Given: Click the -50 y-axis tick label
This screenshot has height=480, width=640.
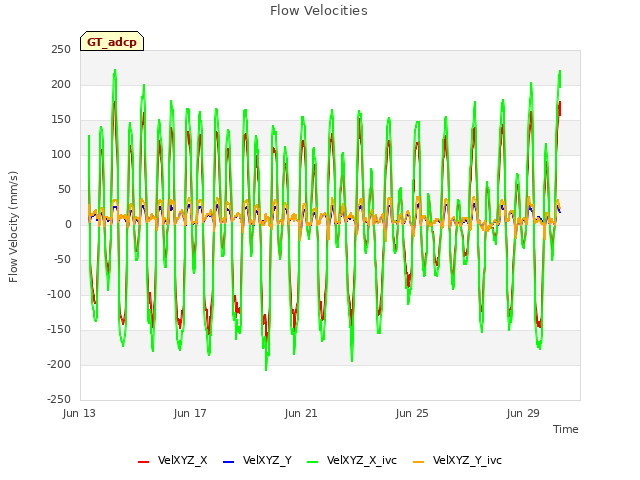Looking at the screenshot, I should tap(62, 260).
